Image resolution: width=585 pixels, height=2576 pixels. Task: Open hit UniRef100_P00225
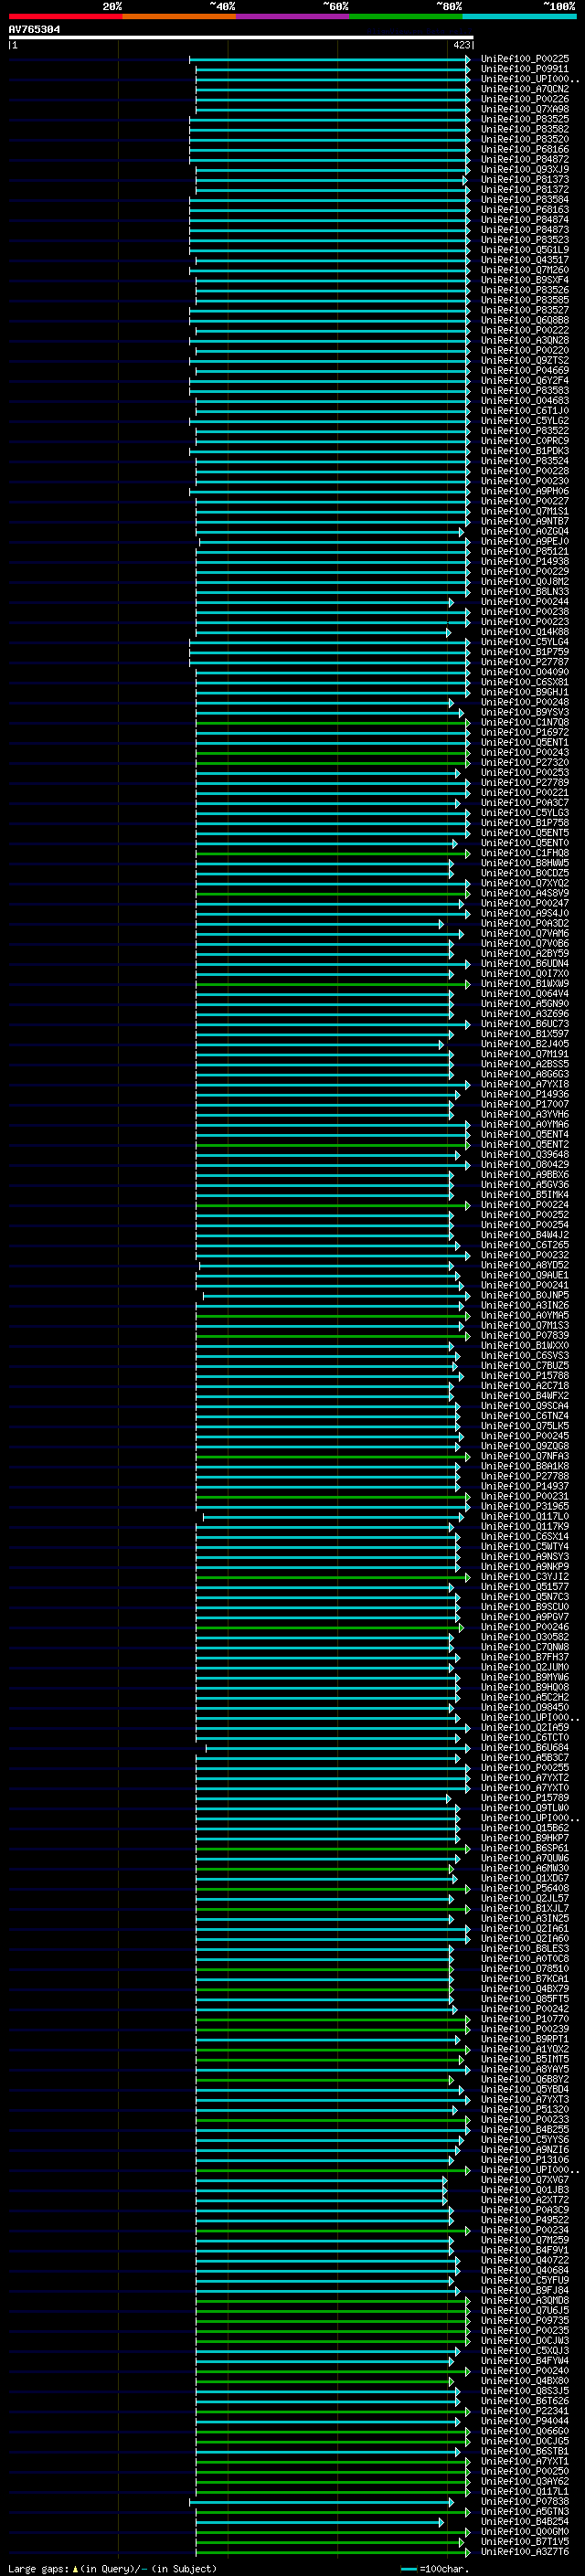525,59
